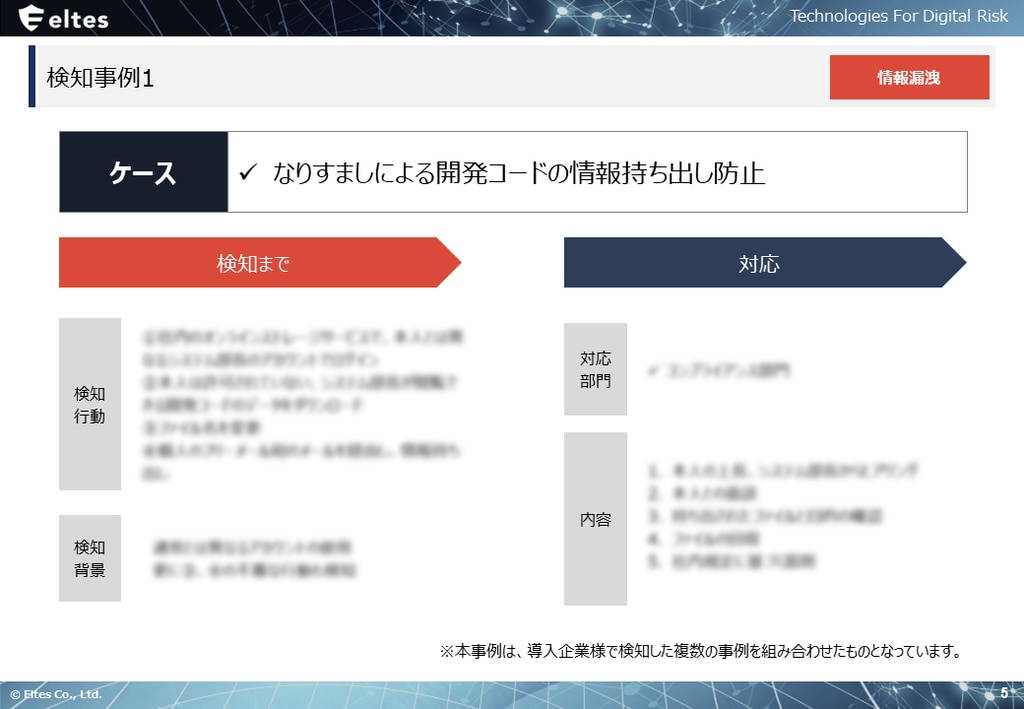Click the Eltes logo in the header
This screenshot has width=1024, height=709.
point(64,18)
